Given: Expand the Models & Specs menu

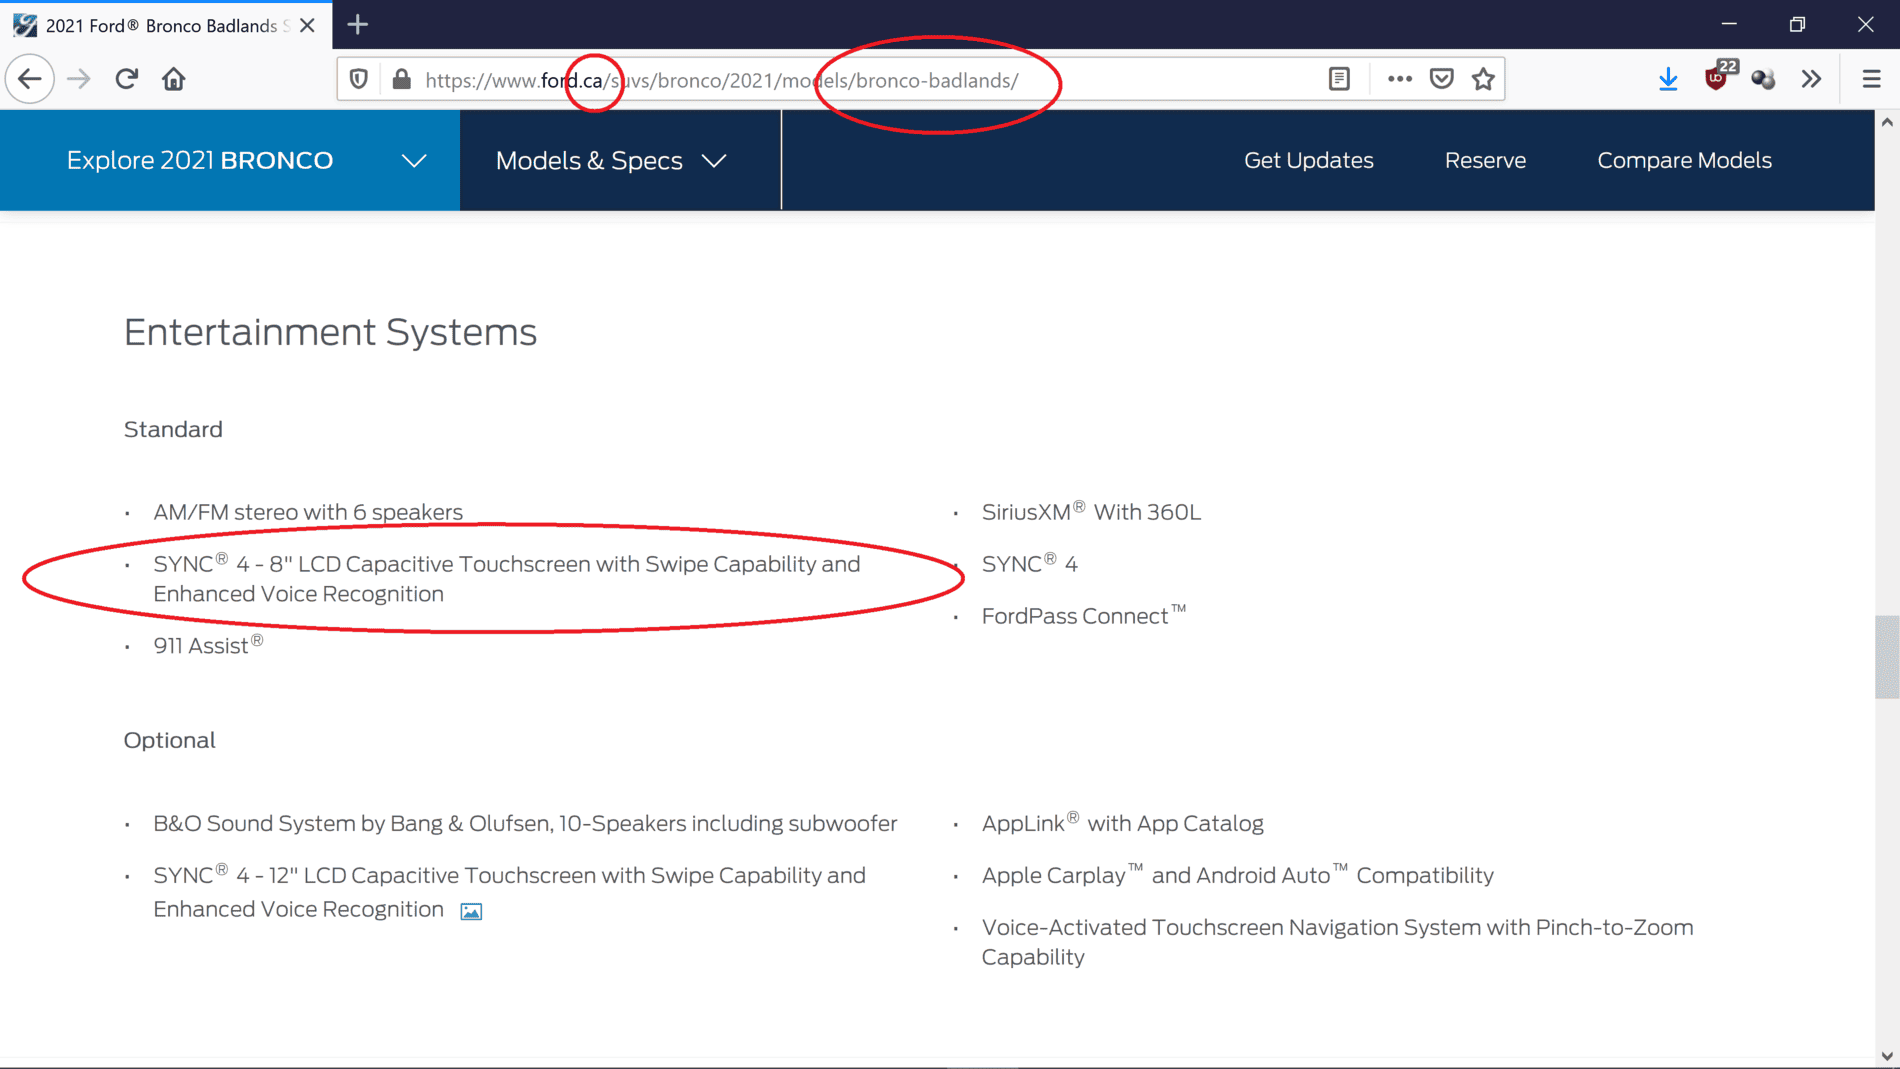Looking at the screenshot, I should point(611,160).
